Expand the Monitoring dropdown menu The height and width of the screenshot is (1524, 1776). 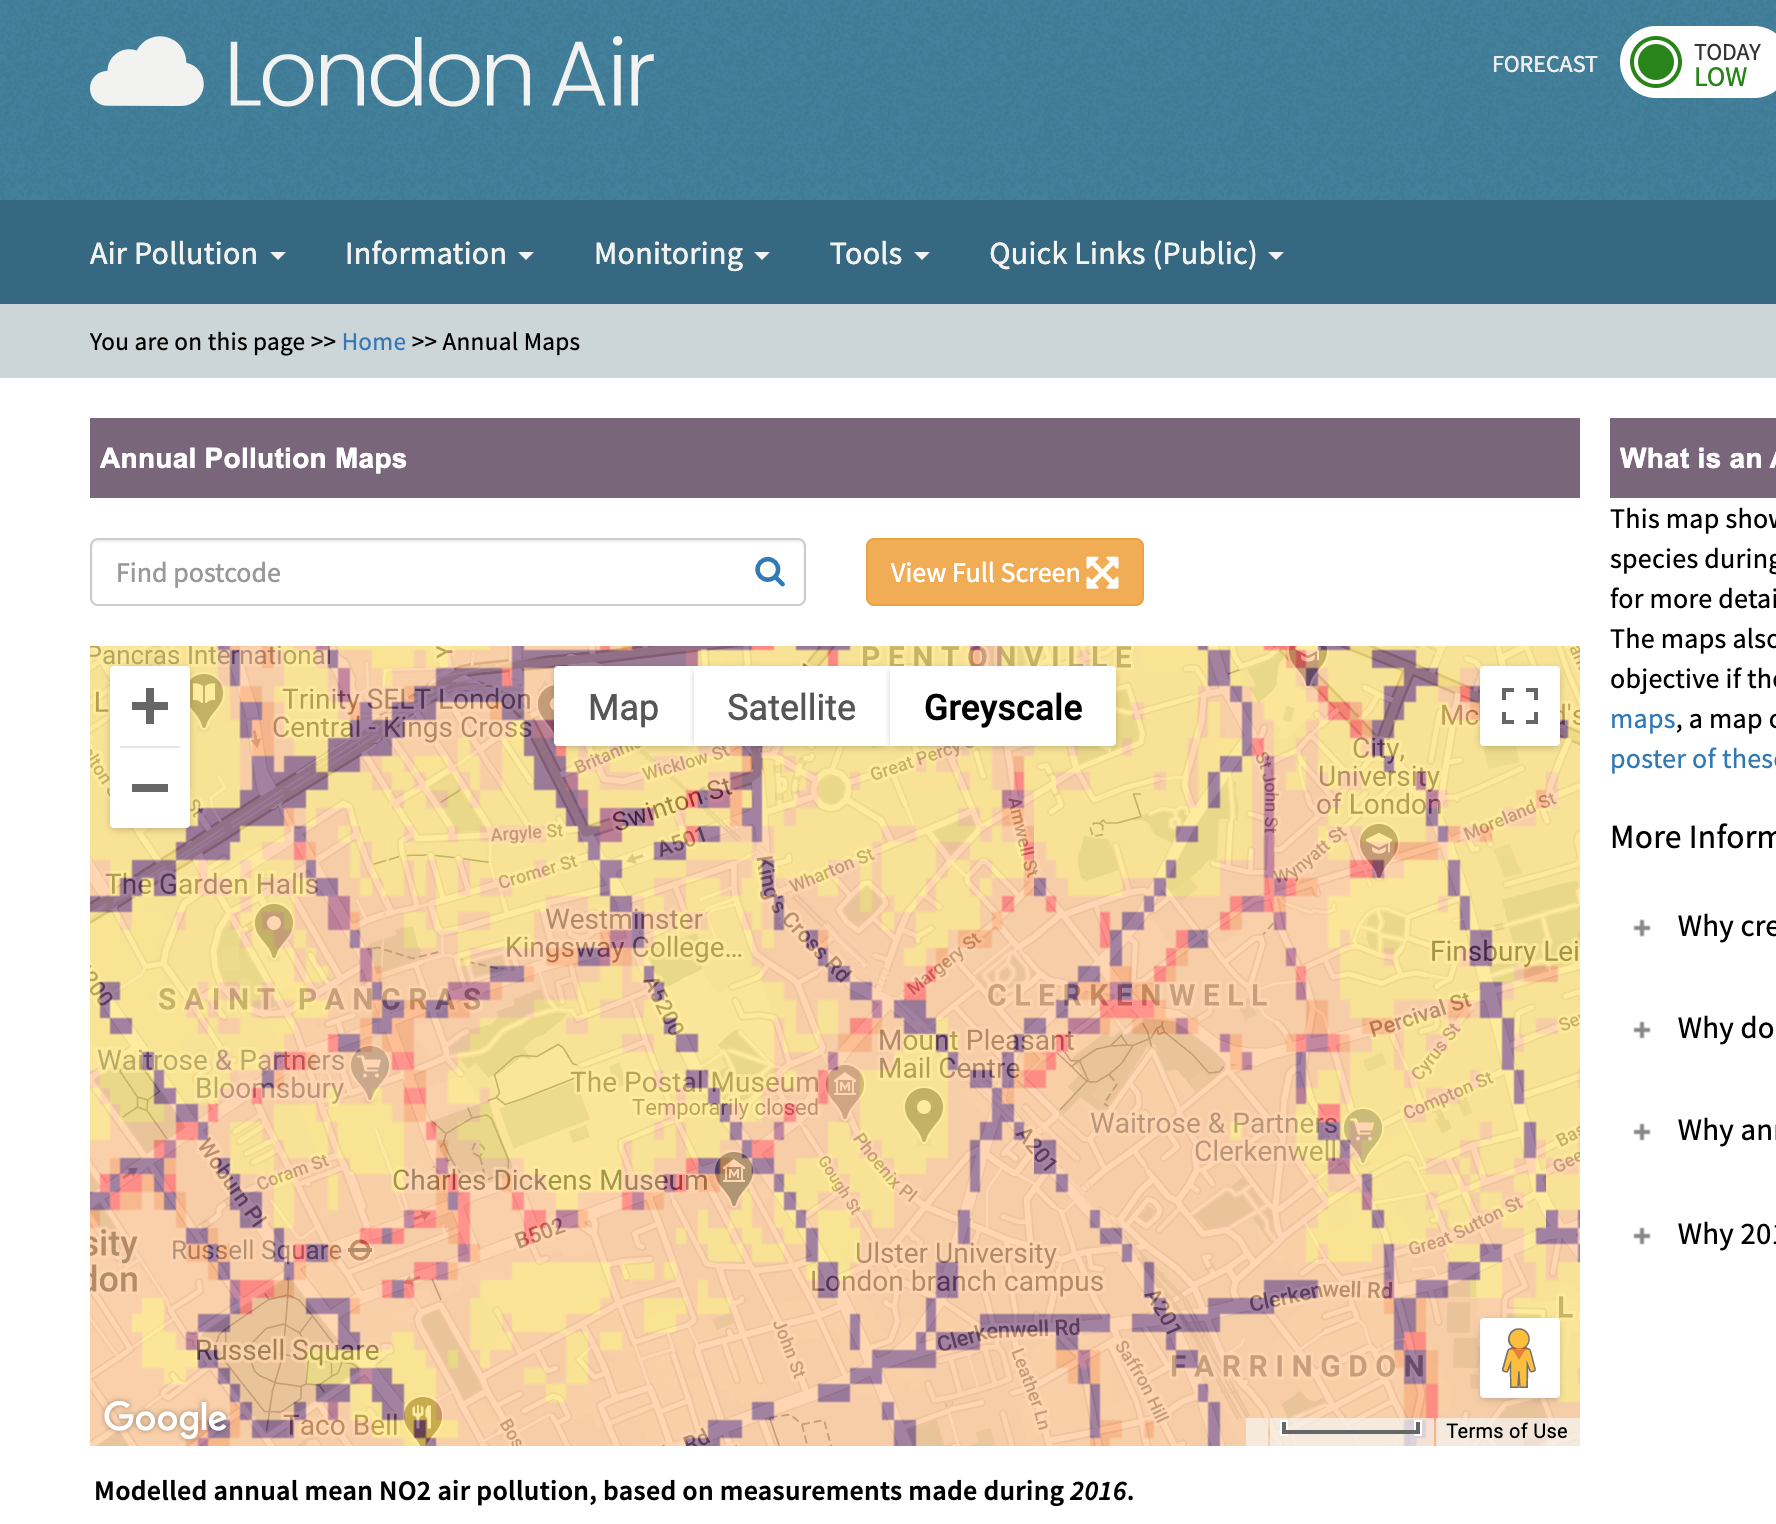click(681, 254)
